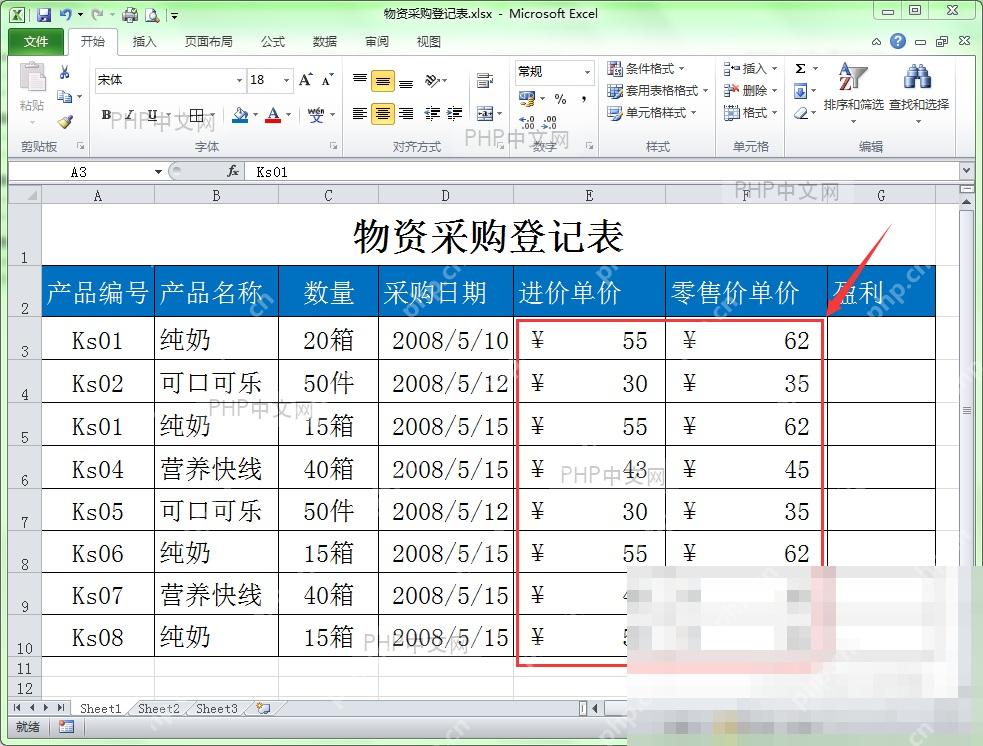Switch to the 公式 tab
983x746 pixels.
pyautogui.click(x=273, y=41)
